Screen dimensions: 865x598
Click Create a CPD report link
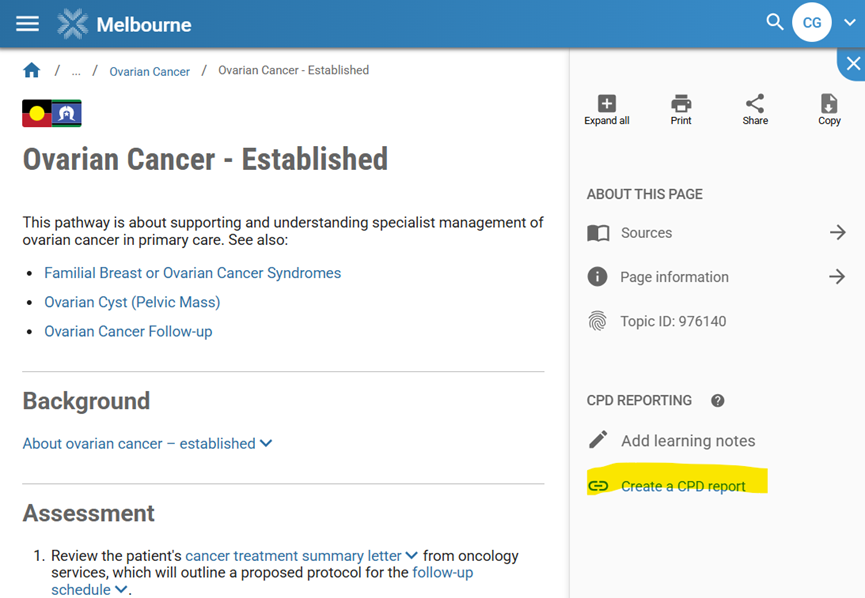click(x=682, y=486)
